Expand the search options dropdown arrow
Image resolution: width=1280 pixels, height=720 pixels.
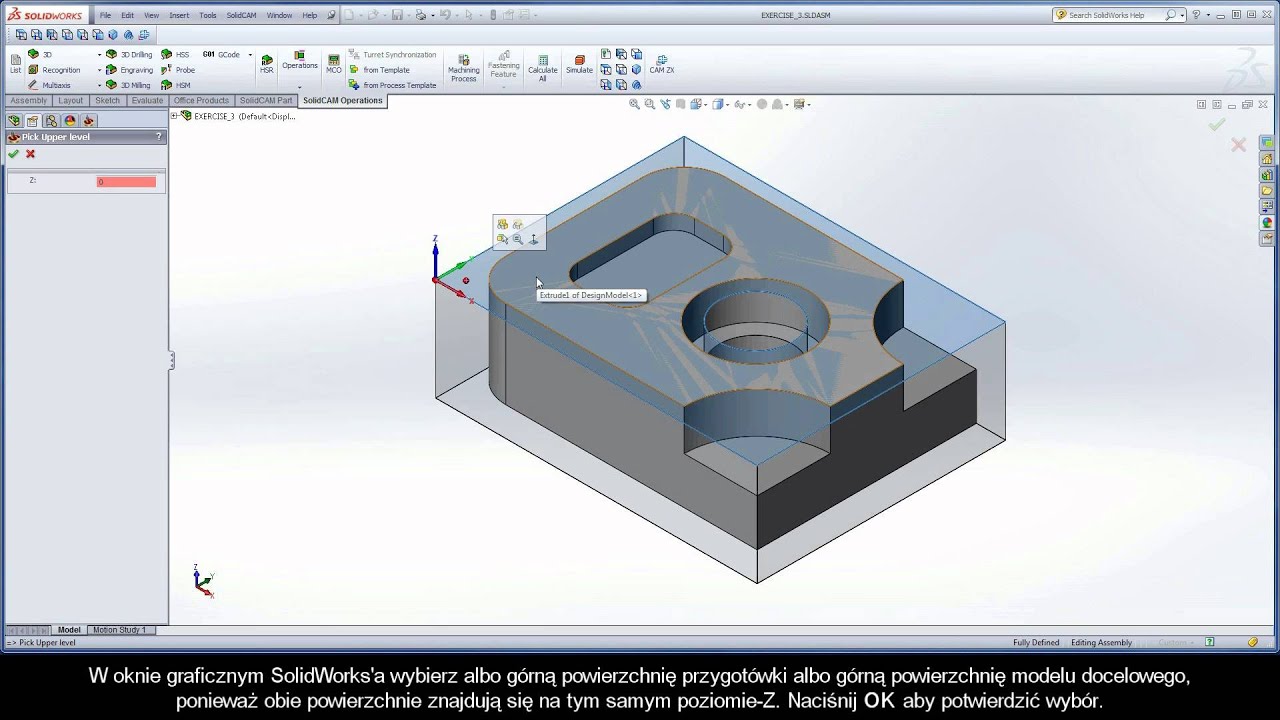pos(1182,15)
